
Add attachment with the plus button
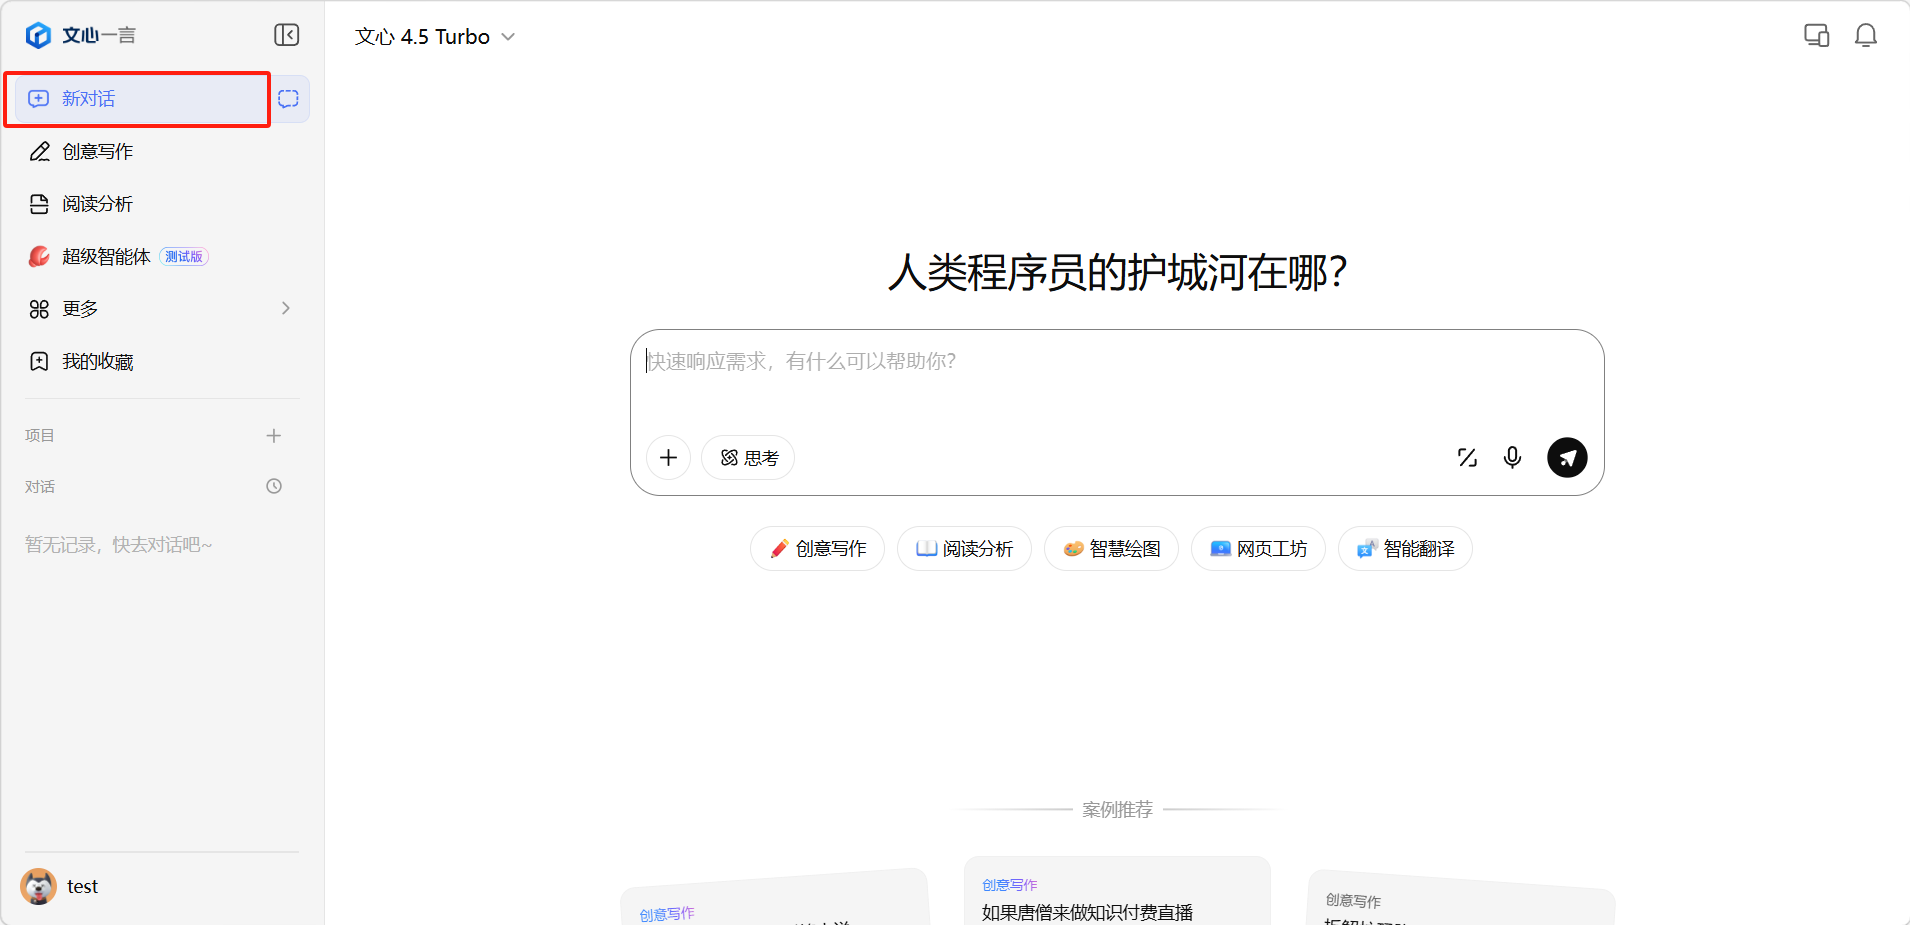point(669,458)
